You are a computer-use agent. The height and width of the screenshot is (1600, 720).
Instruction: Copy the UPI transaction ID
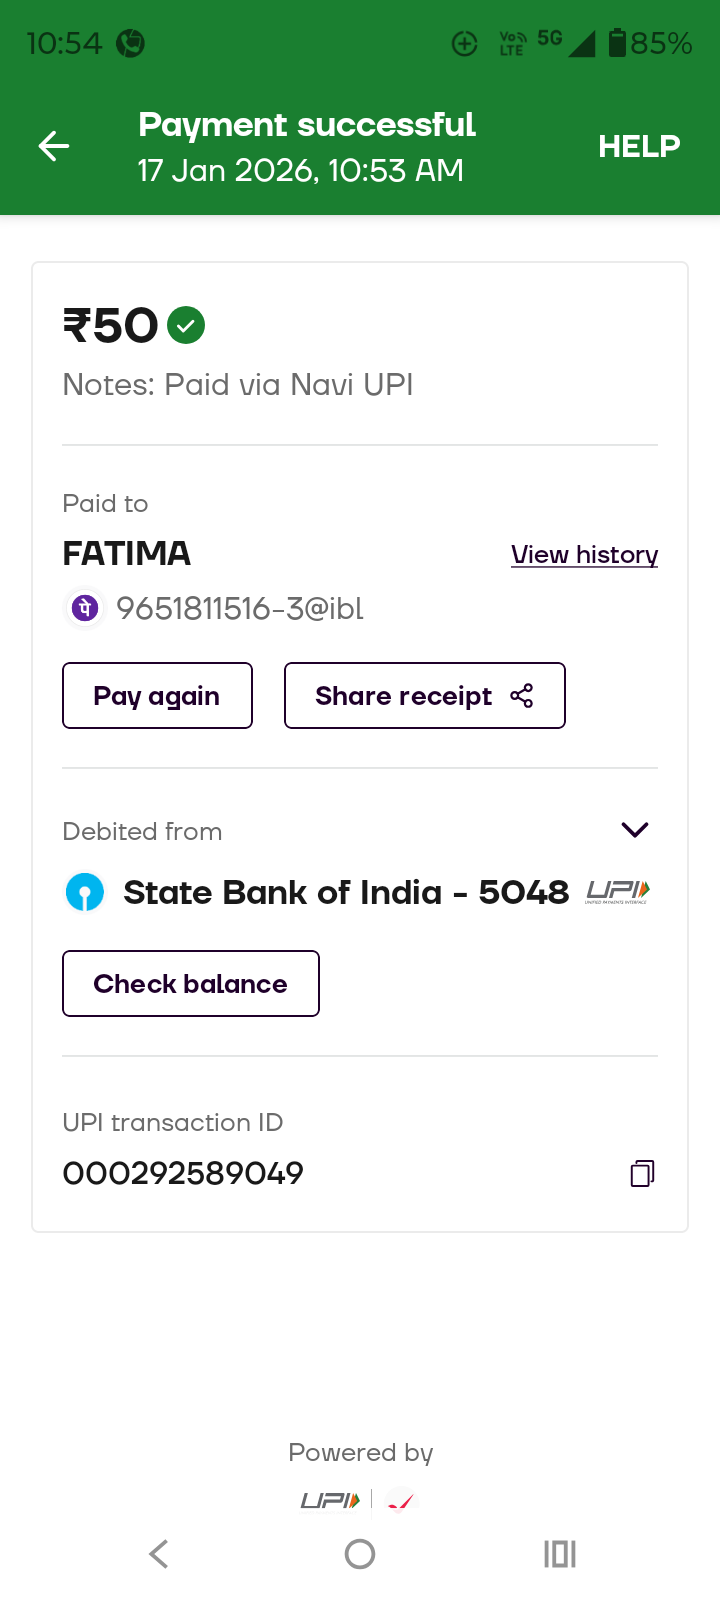tap(642, 1173)
